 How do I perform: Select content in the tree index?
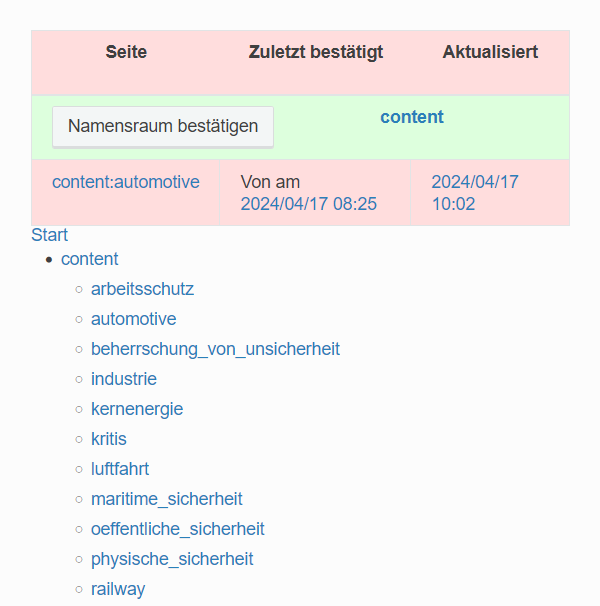90,259
